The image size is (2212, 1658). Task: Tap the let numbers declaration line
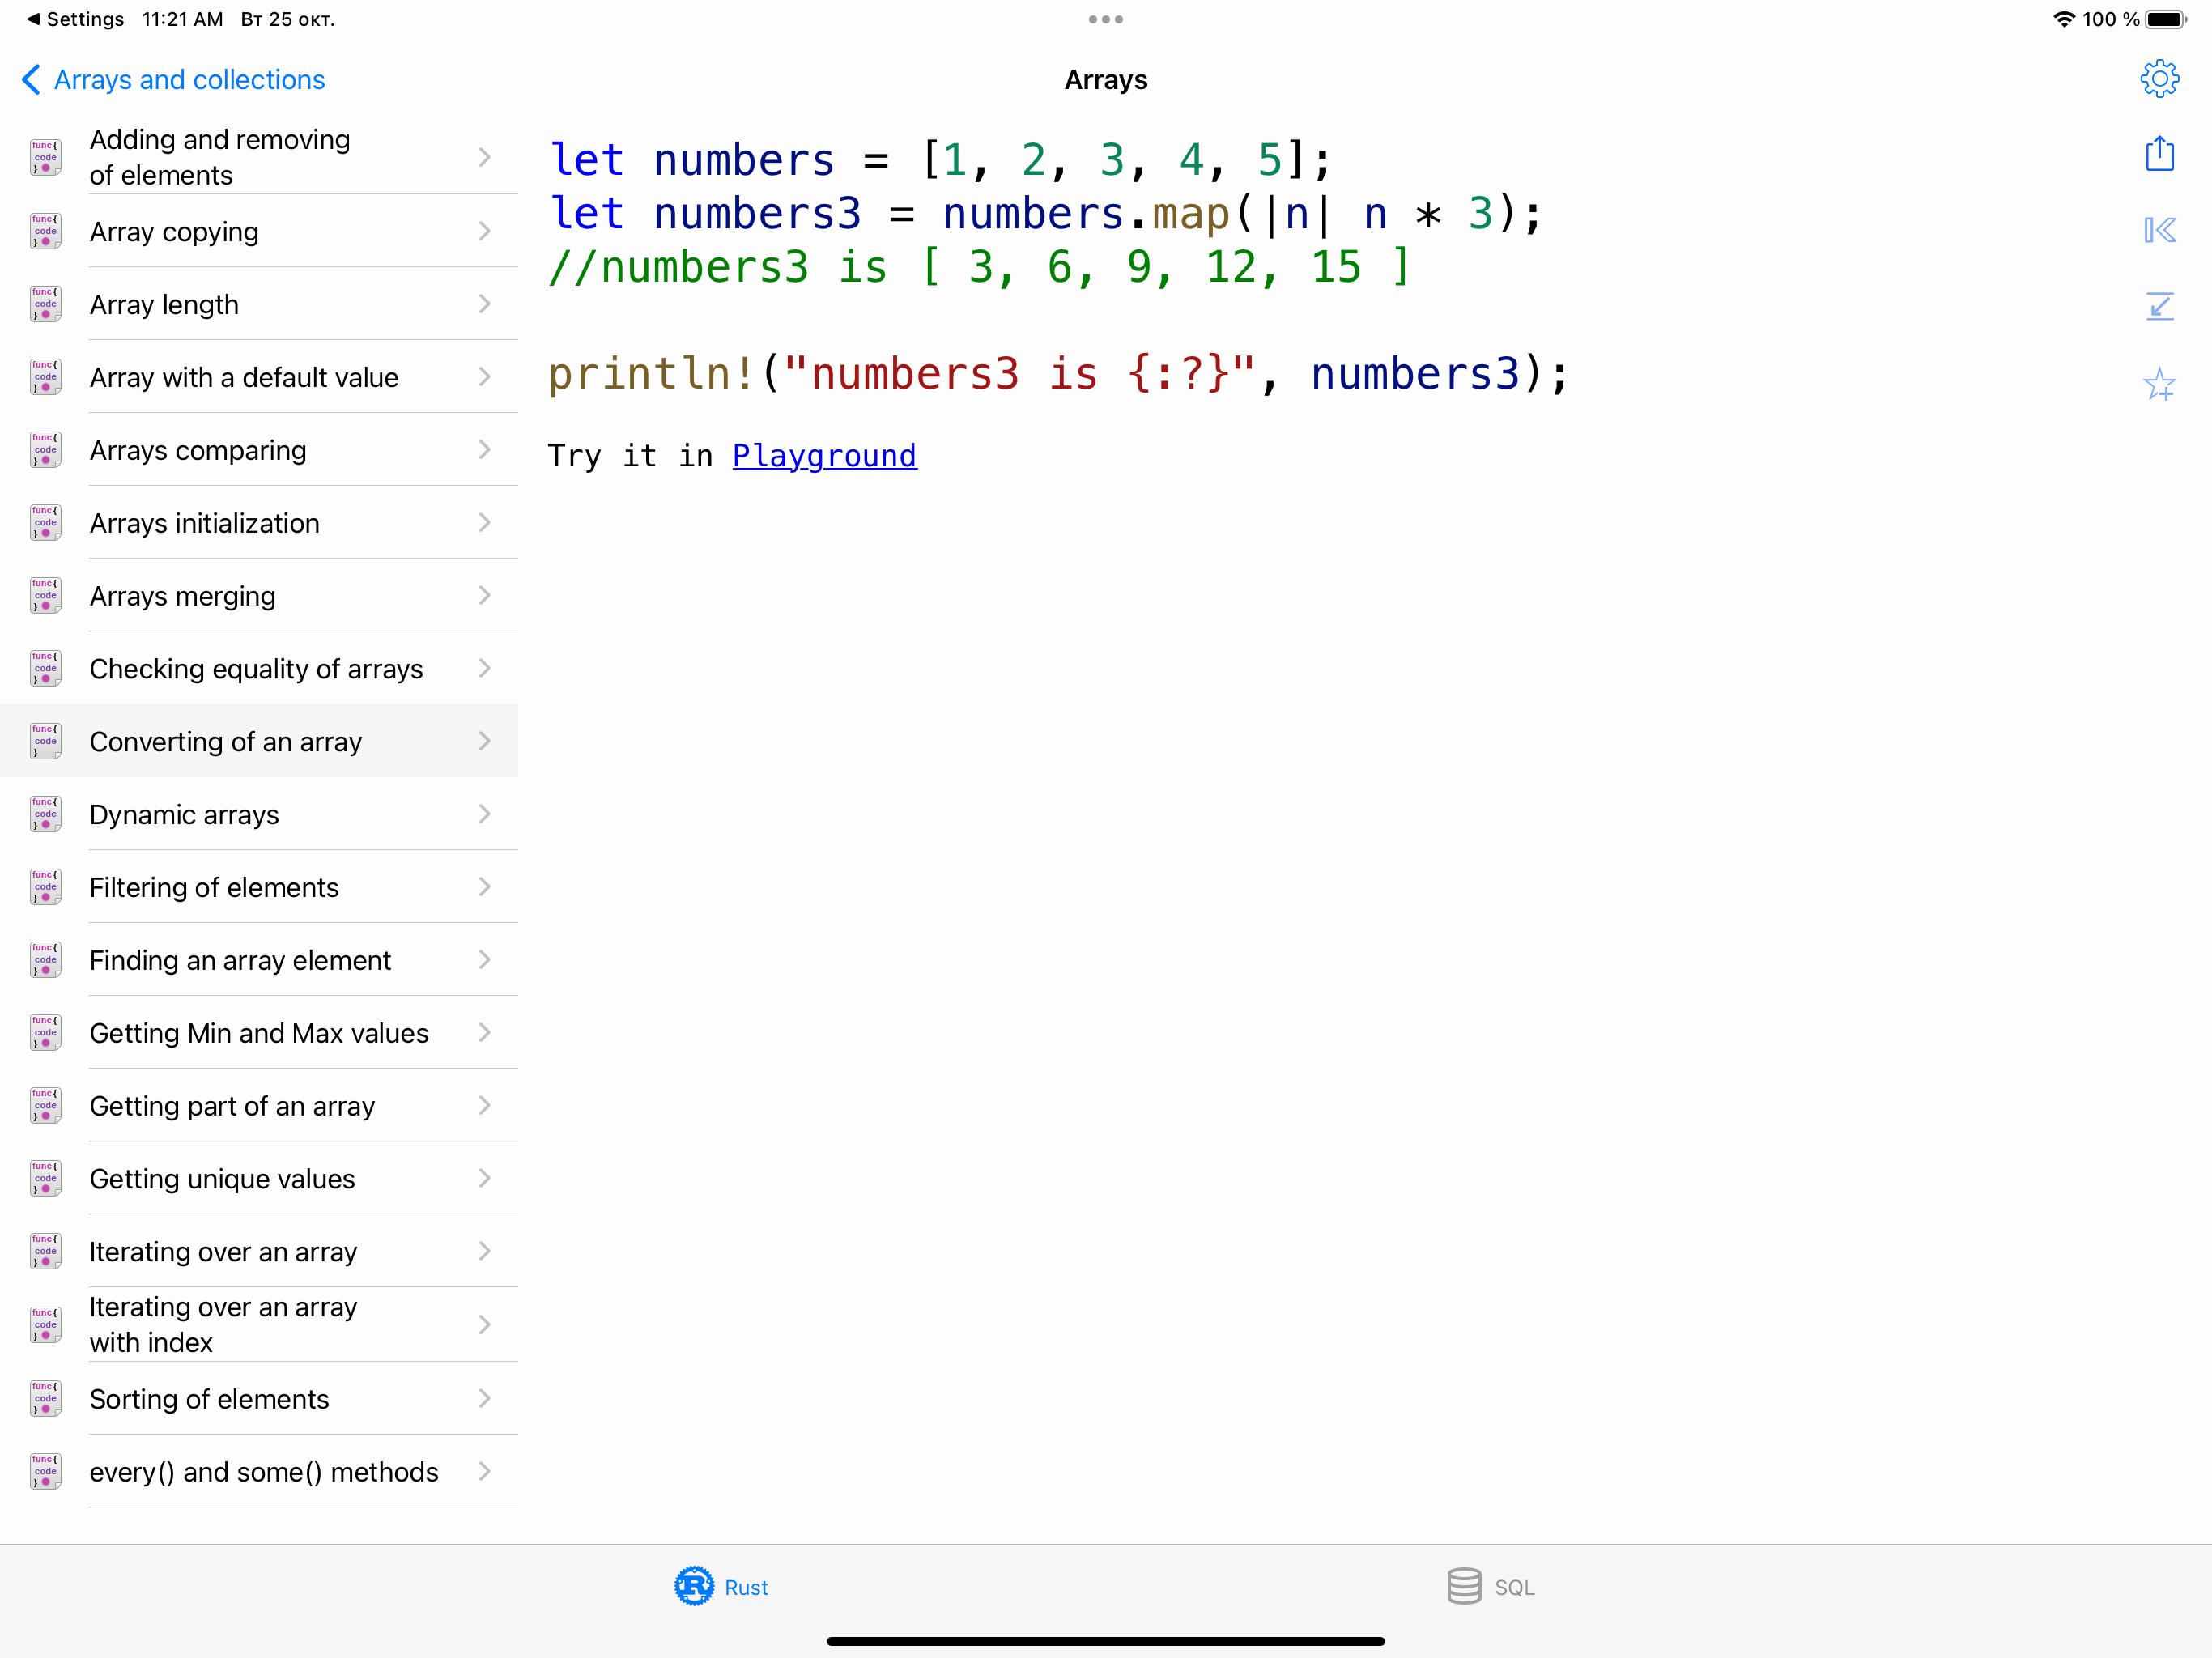point(941,160)
